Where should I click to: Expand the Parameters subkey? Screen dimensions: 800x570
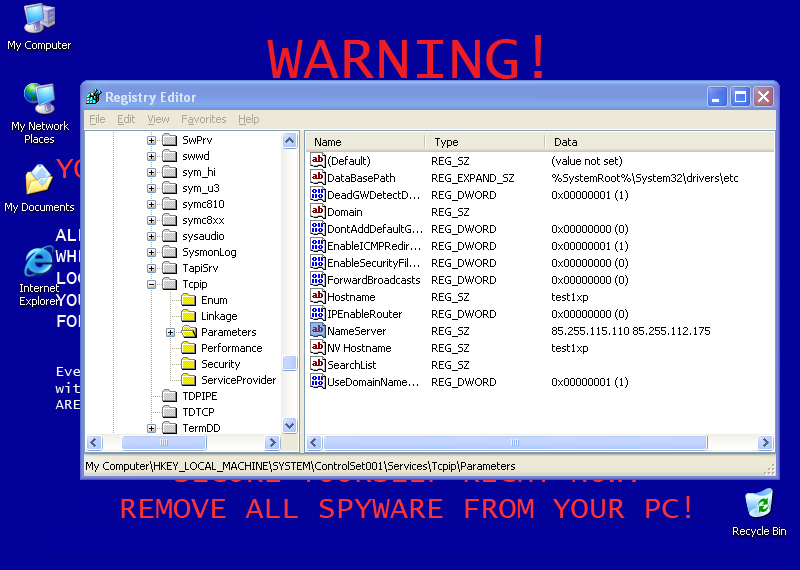[x=170, y=332]
